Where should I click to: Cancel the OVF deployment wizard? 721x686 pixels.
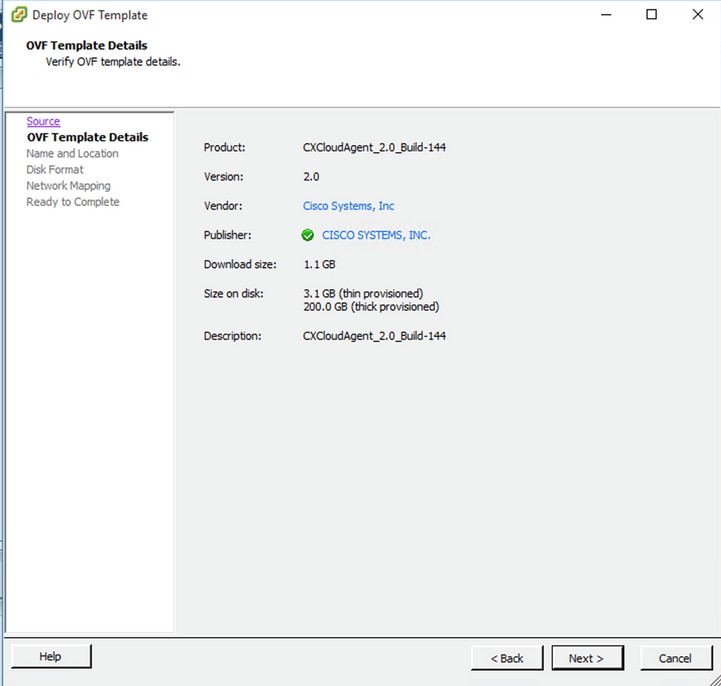pyautogui.click(x=676, y=658)
